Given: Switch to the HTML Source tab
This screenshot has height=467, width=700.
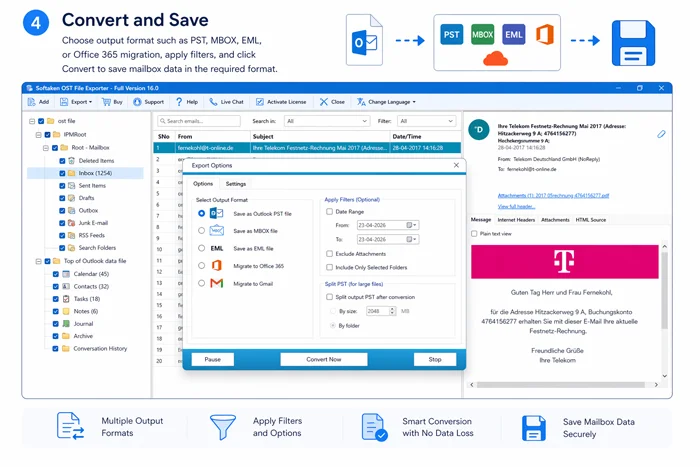Looking at the screenshot, I should click(x=591, y=220).
